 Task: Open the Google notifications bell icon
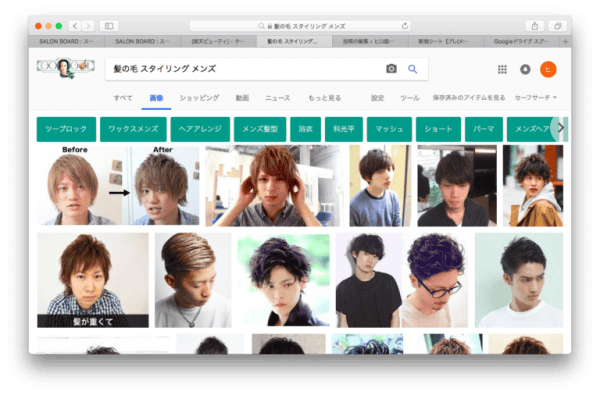pyautogui.click(x=525, y=69)
